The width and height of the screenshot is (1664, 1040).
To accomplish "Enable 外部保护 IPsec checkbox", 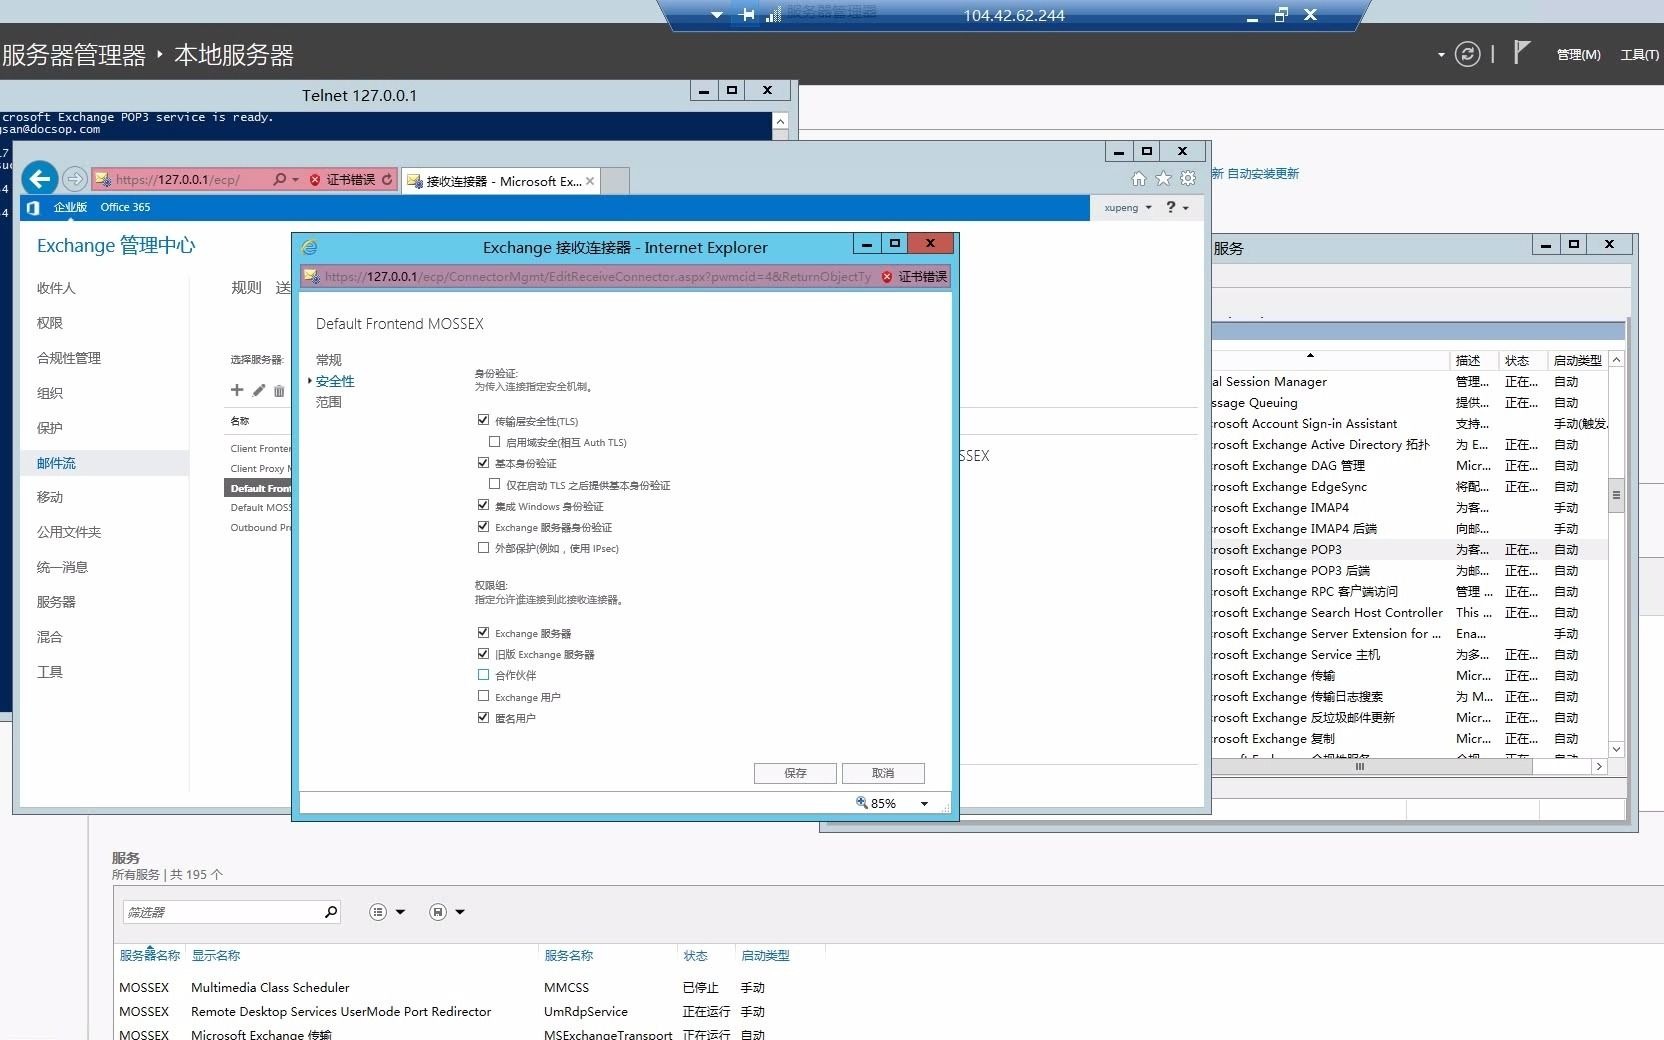I will coord(484,547).
